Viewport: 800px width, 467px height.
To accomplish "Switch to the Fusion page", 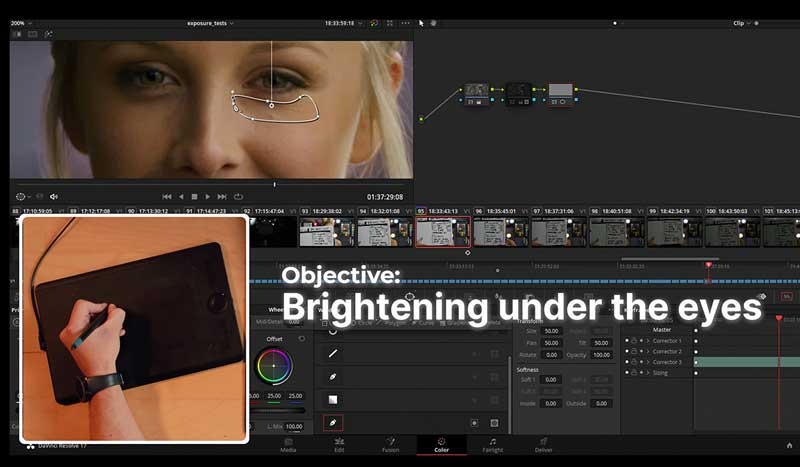I will click(x=390, y=445).
